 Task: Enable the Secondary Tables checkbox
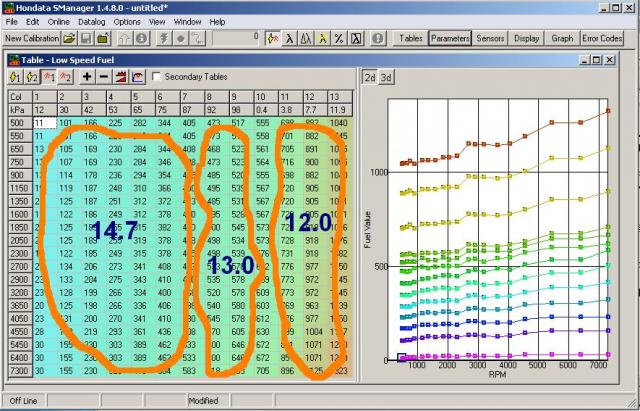tap(157, 76)
